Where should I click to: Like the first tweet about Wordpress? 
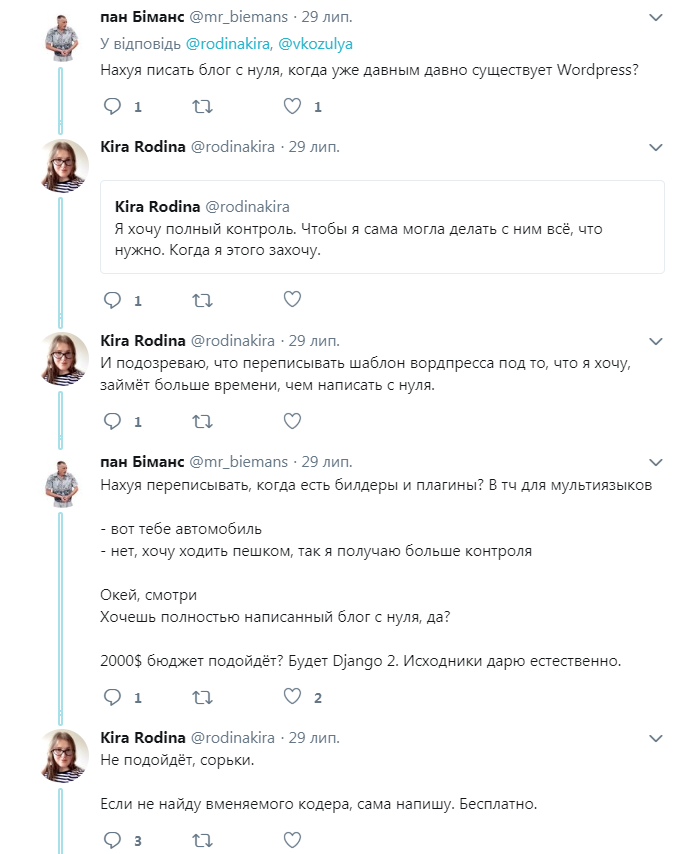pos(292,106)
